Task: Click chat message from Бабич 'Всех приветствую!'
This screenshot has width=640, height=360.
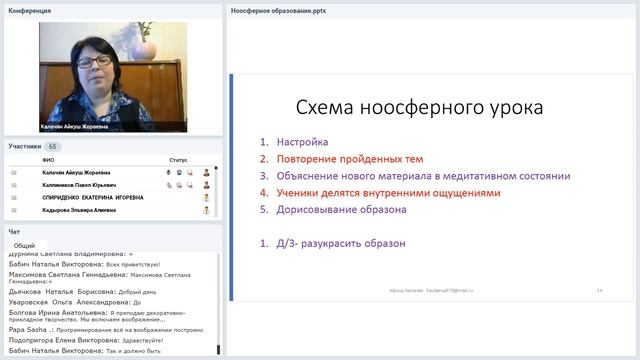Action: click(x=84, y=264)
